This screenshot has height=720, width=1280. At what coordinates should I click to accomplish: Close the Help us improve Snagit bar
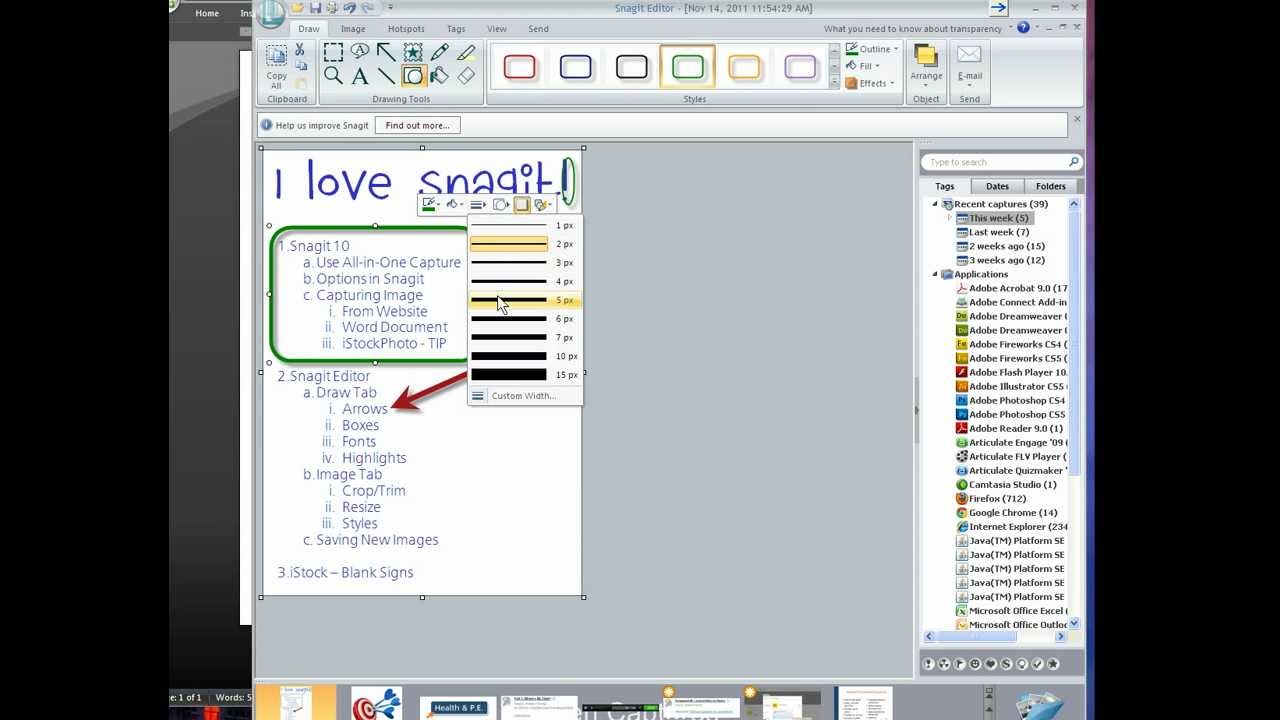point(1077,119)
